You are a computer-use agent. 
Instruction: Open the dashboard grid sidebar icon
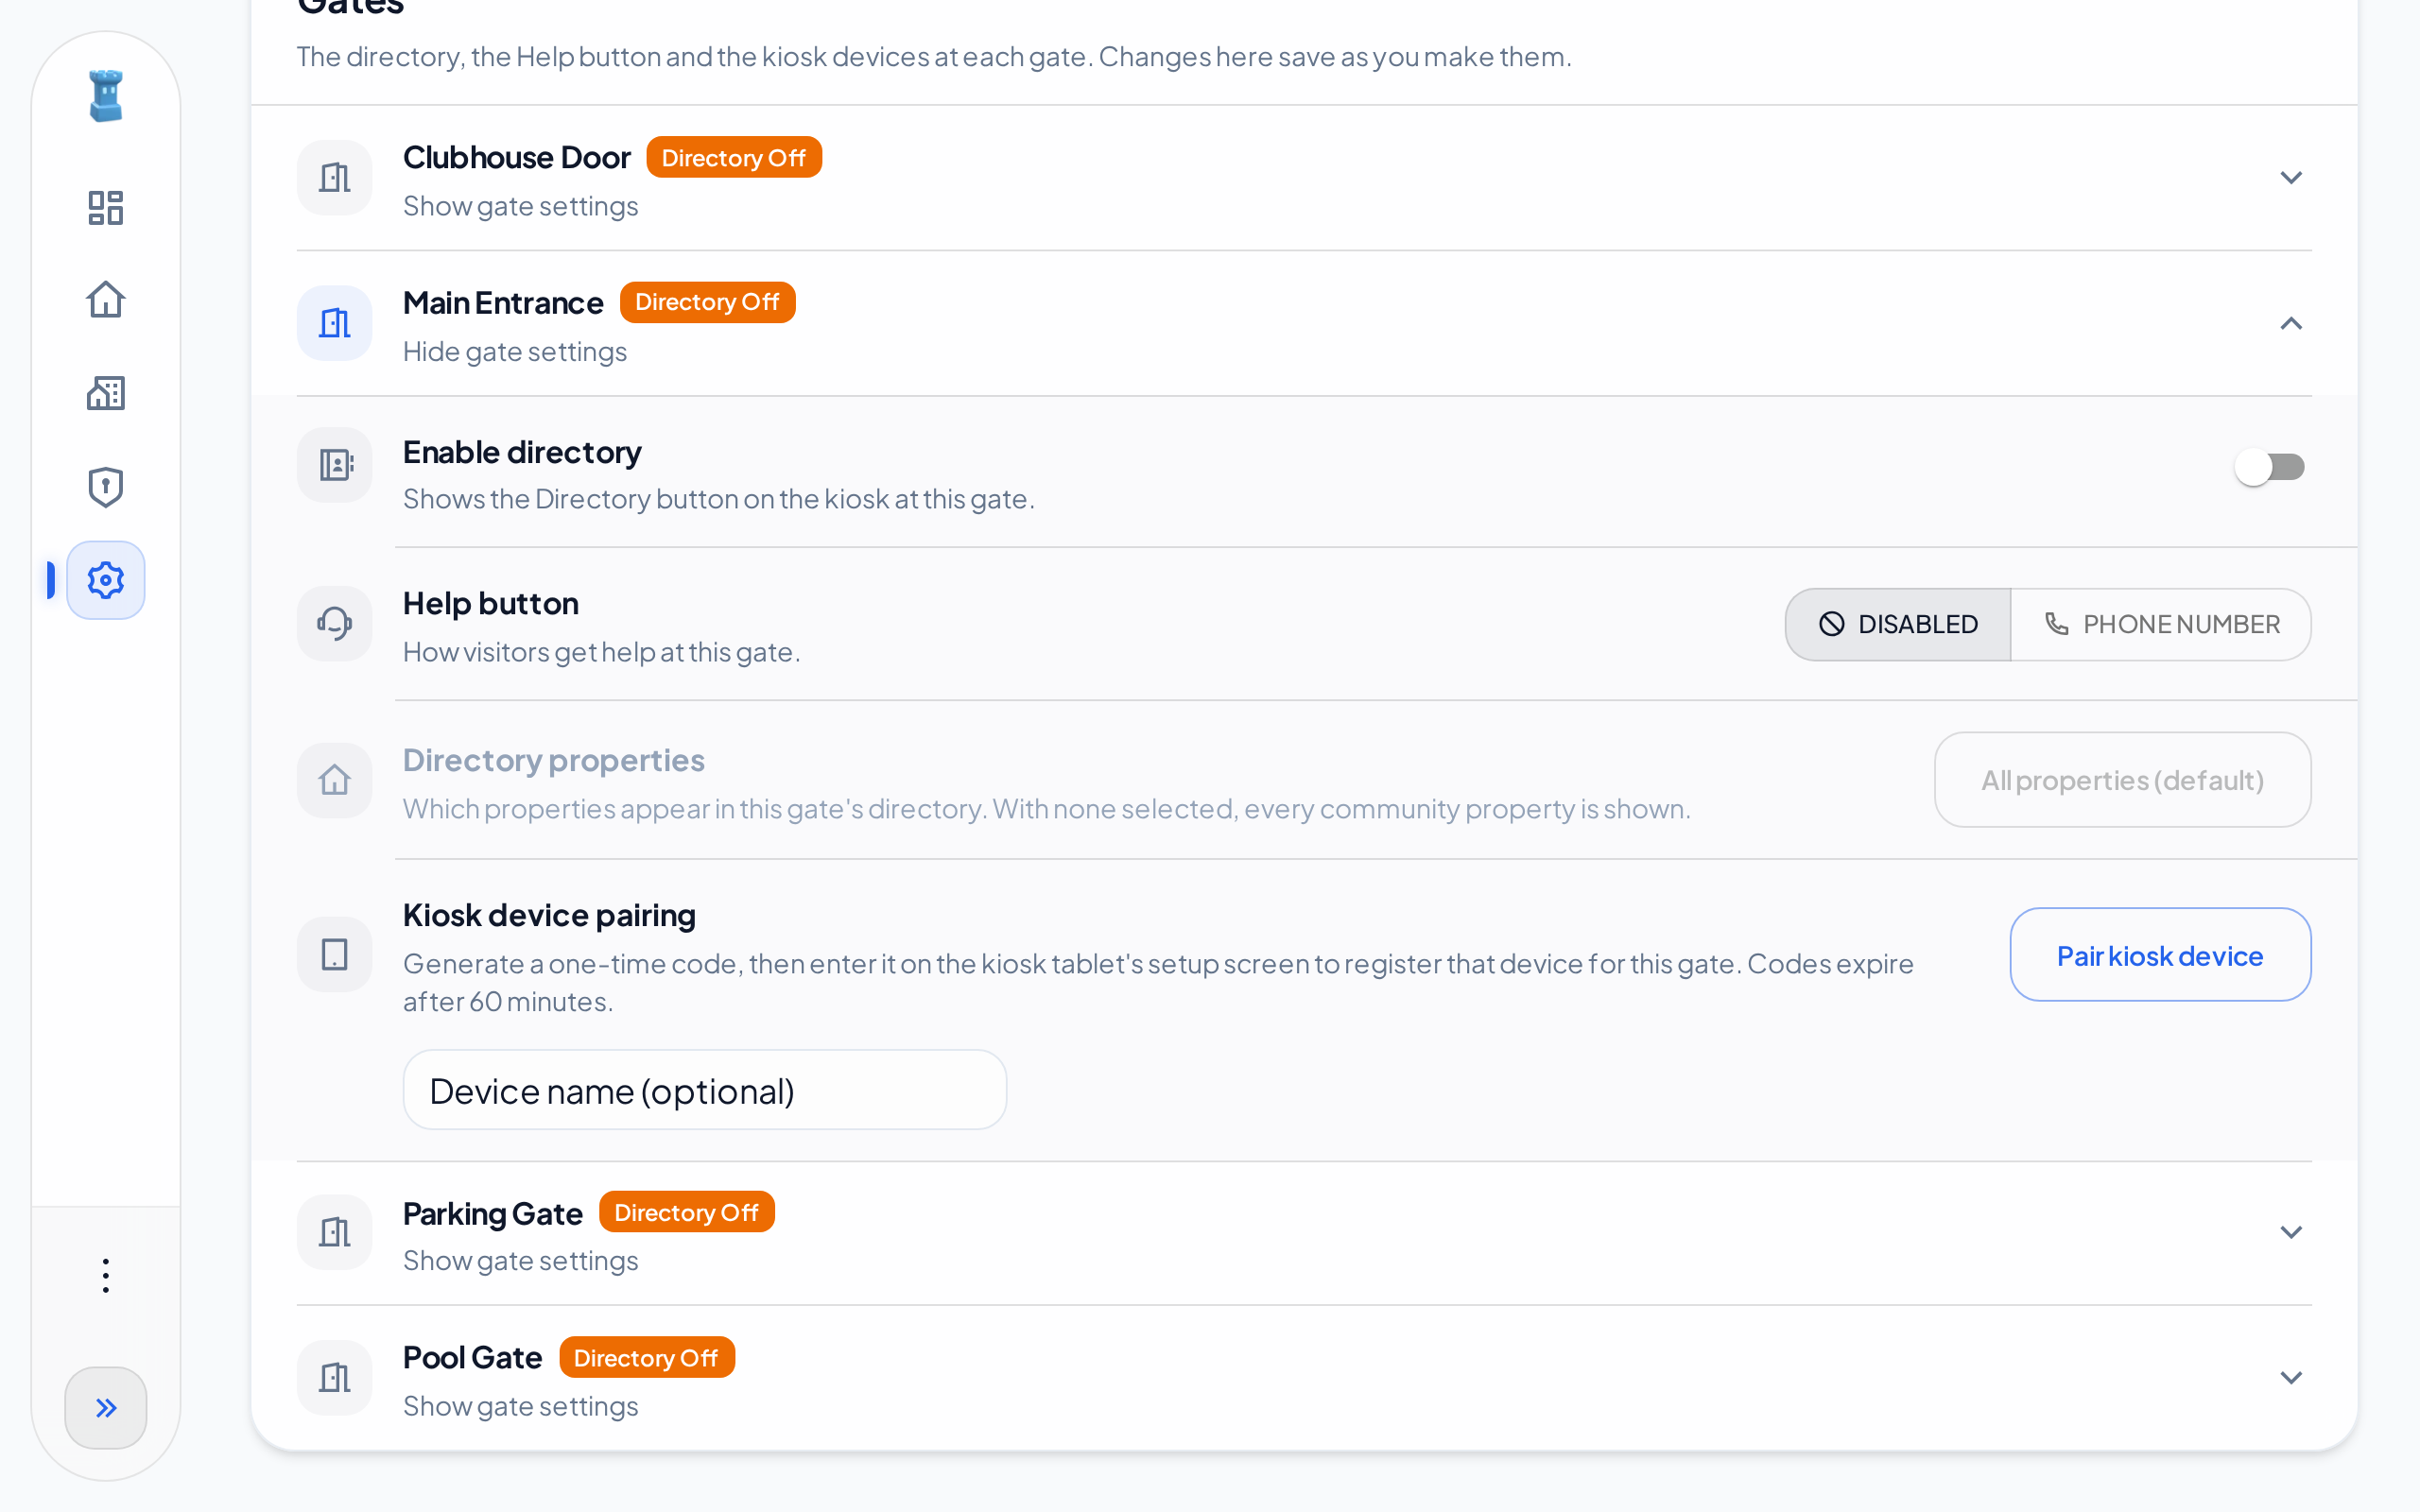[106, 208]
